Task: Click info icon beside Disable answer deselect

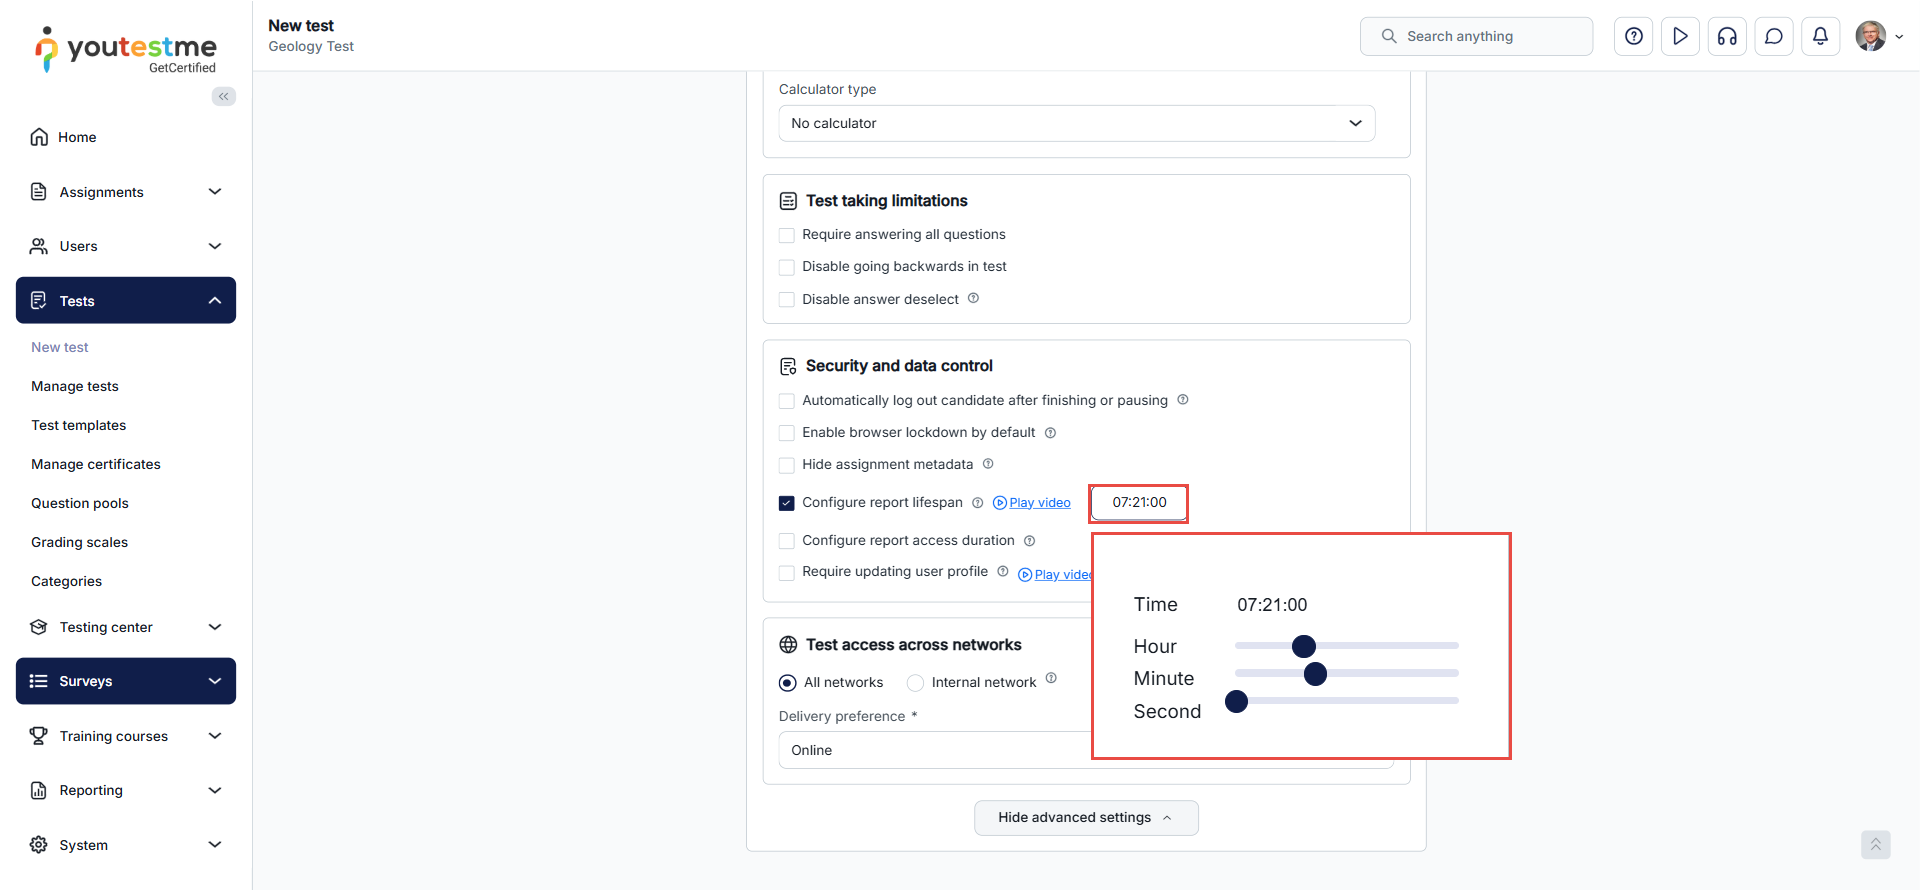Action: [973, 298]
